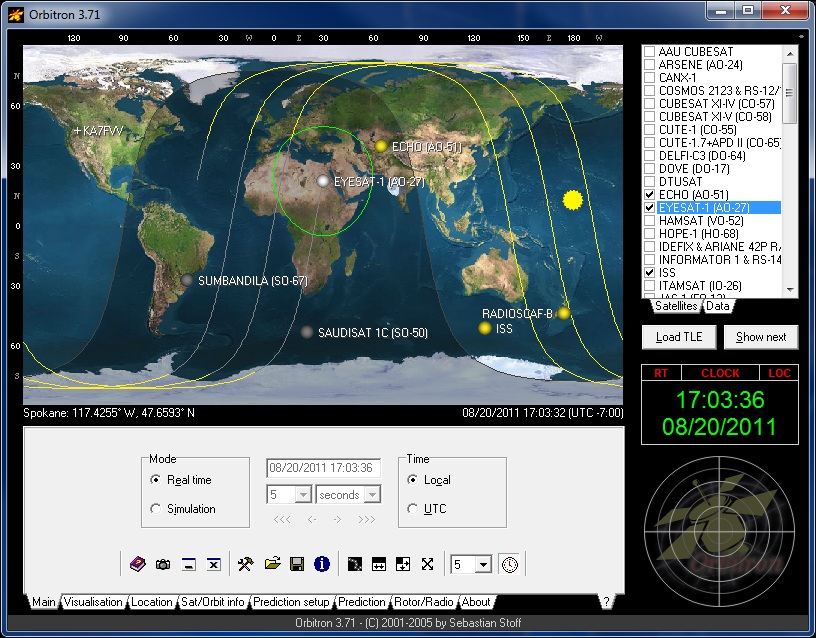Toggle fullscreen with the crossed-arrows icon
Viewport: 816px width, 638px height.
coord(427,564)
